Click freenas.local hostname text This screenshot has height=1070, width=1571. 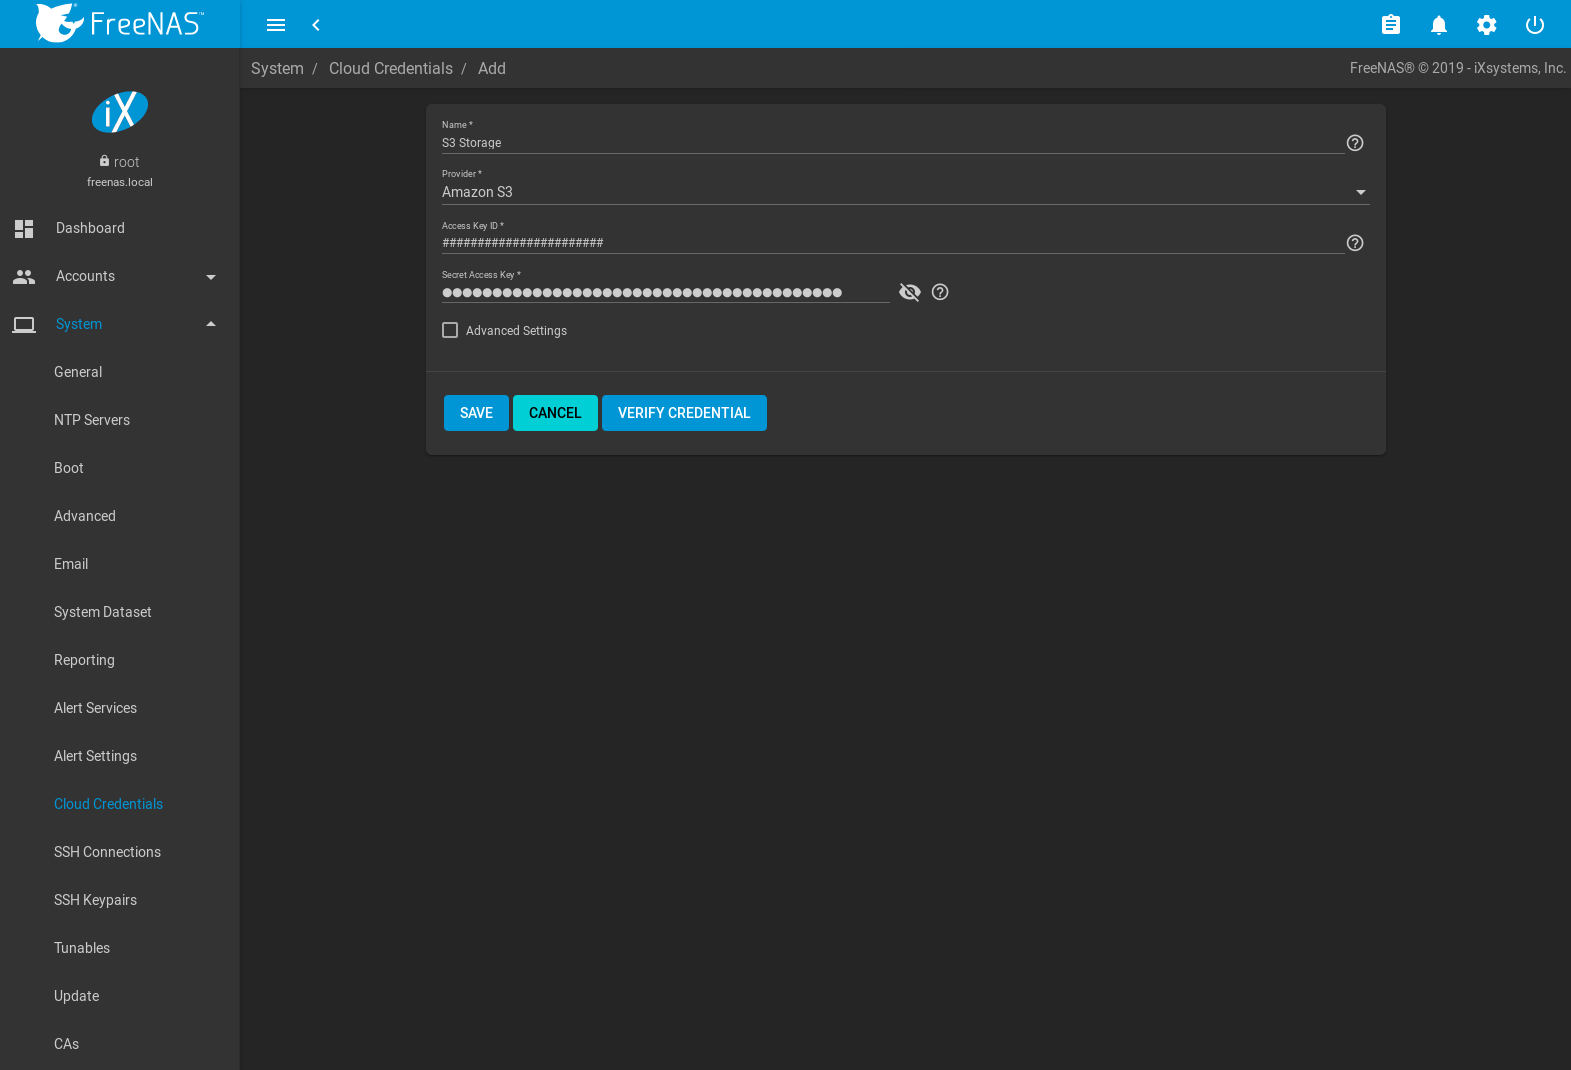[x=120, y=182]
